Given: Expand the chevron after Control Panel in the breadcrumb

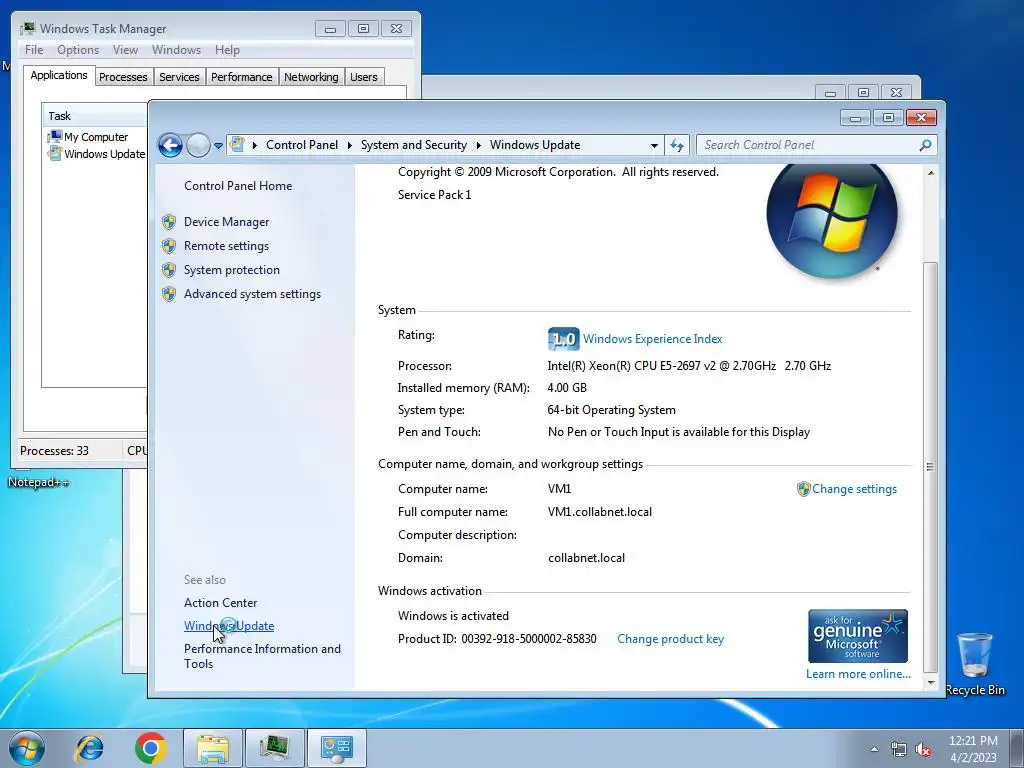Looking at the screenshot, I should (349, 145).
